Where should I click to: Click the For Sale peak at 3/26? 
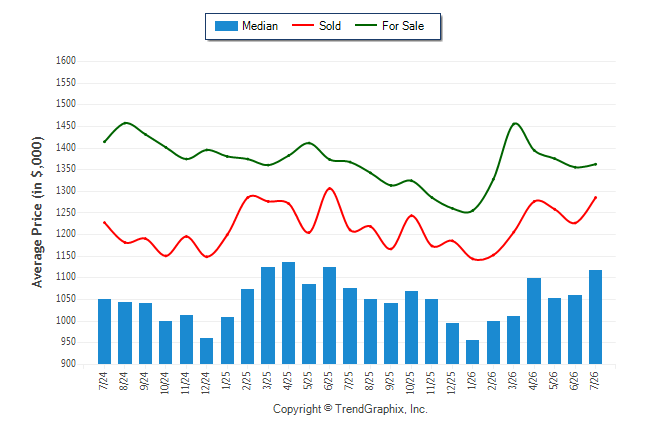(515, 123)
